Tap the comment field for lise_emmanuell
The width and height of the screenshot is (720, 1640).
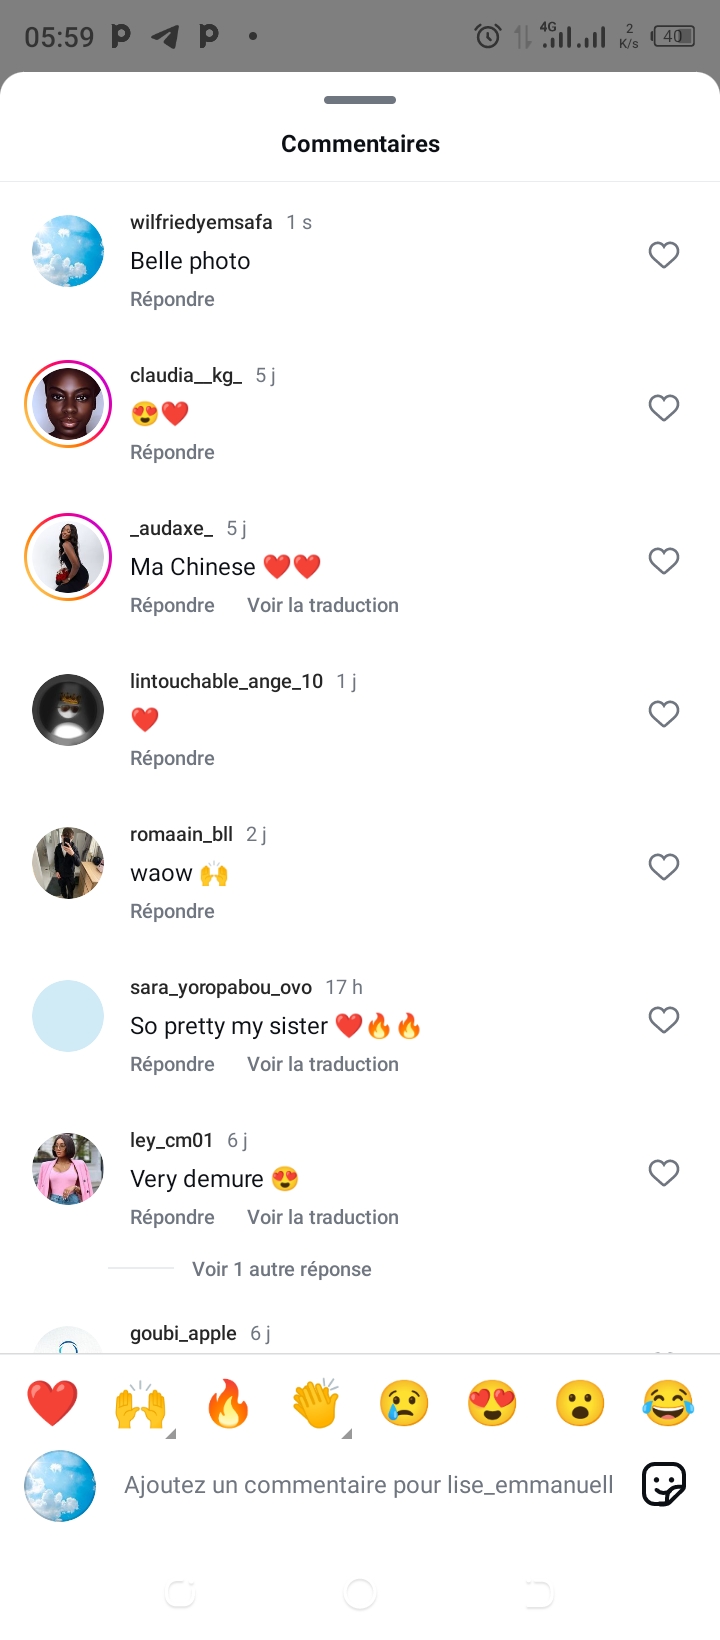point(368,1485)
